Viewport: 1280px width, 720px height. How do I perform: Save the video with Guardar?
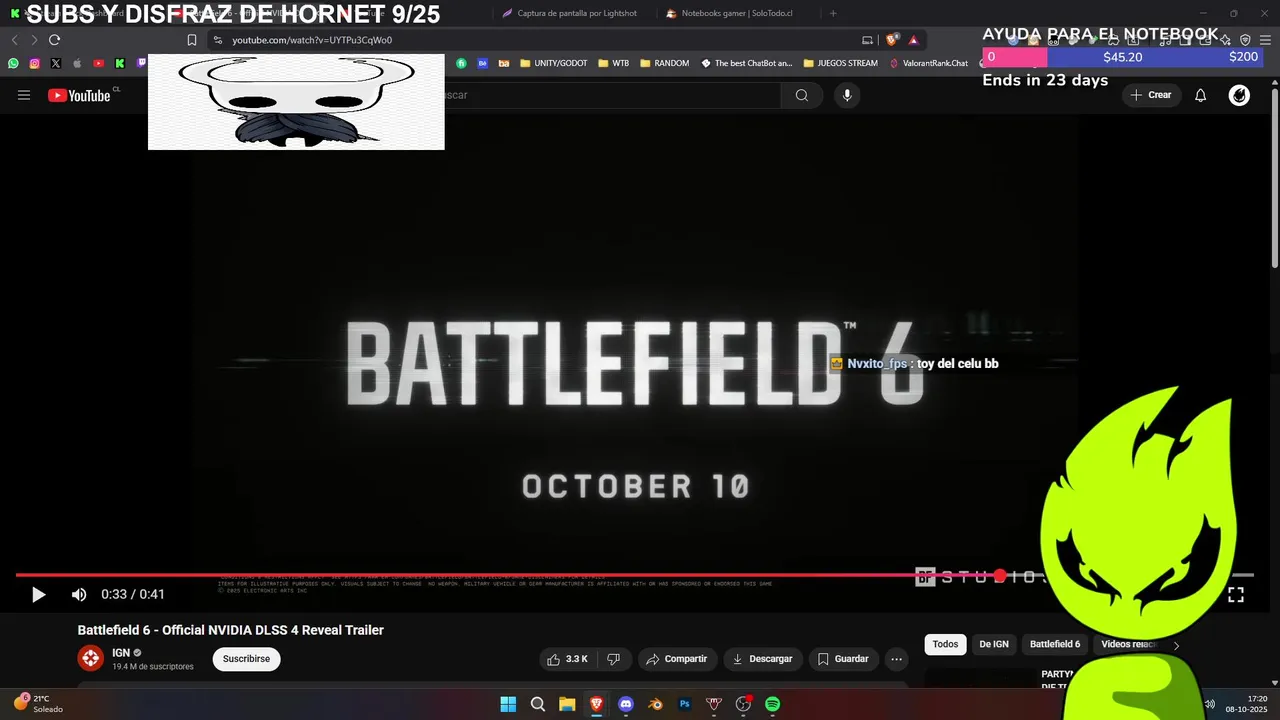point(843,659)
